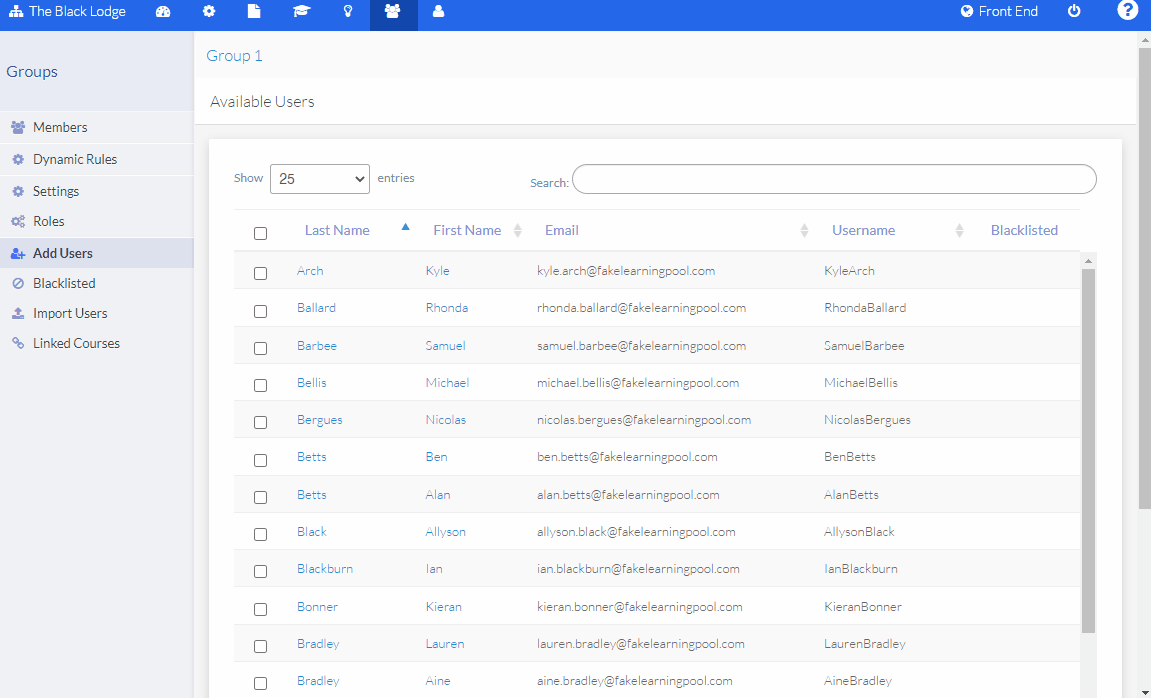
Task: Open Dynamic Rules in the sidebar
Action: click(x=75, y=159)
